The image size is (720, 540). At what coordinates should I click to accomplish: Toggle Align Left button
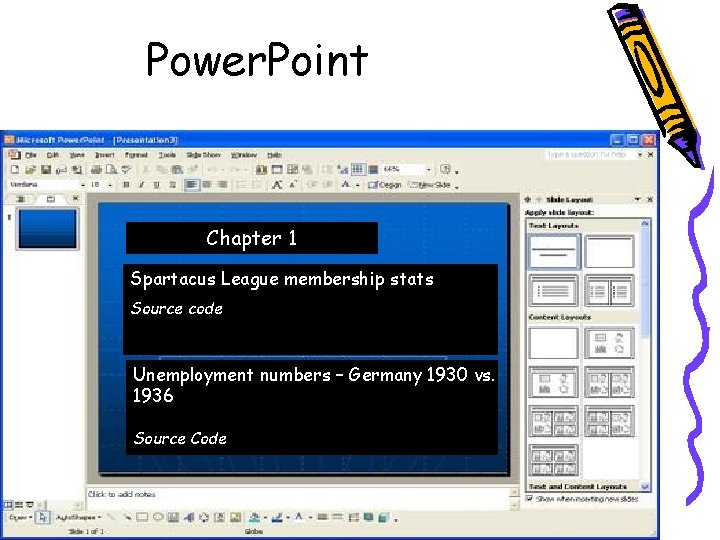click(191, 185)
